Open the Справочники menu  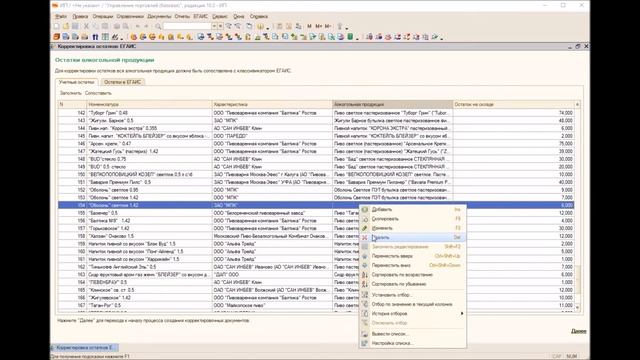tap(130, 16)
